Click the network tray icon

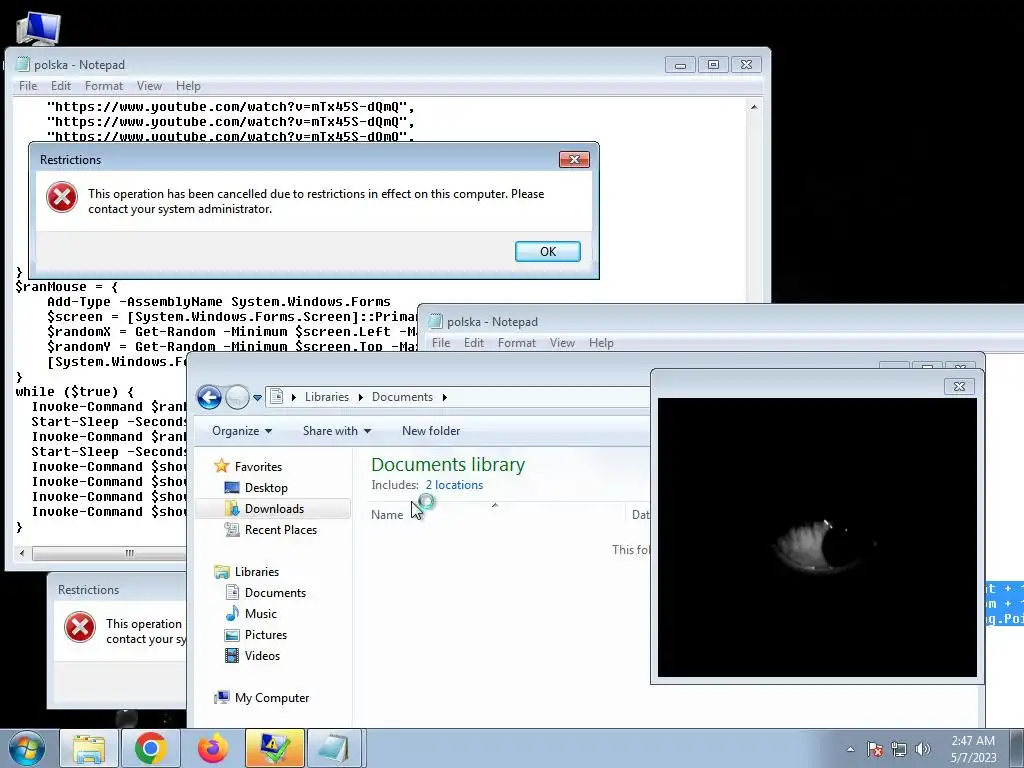pos(899,749)
